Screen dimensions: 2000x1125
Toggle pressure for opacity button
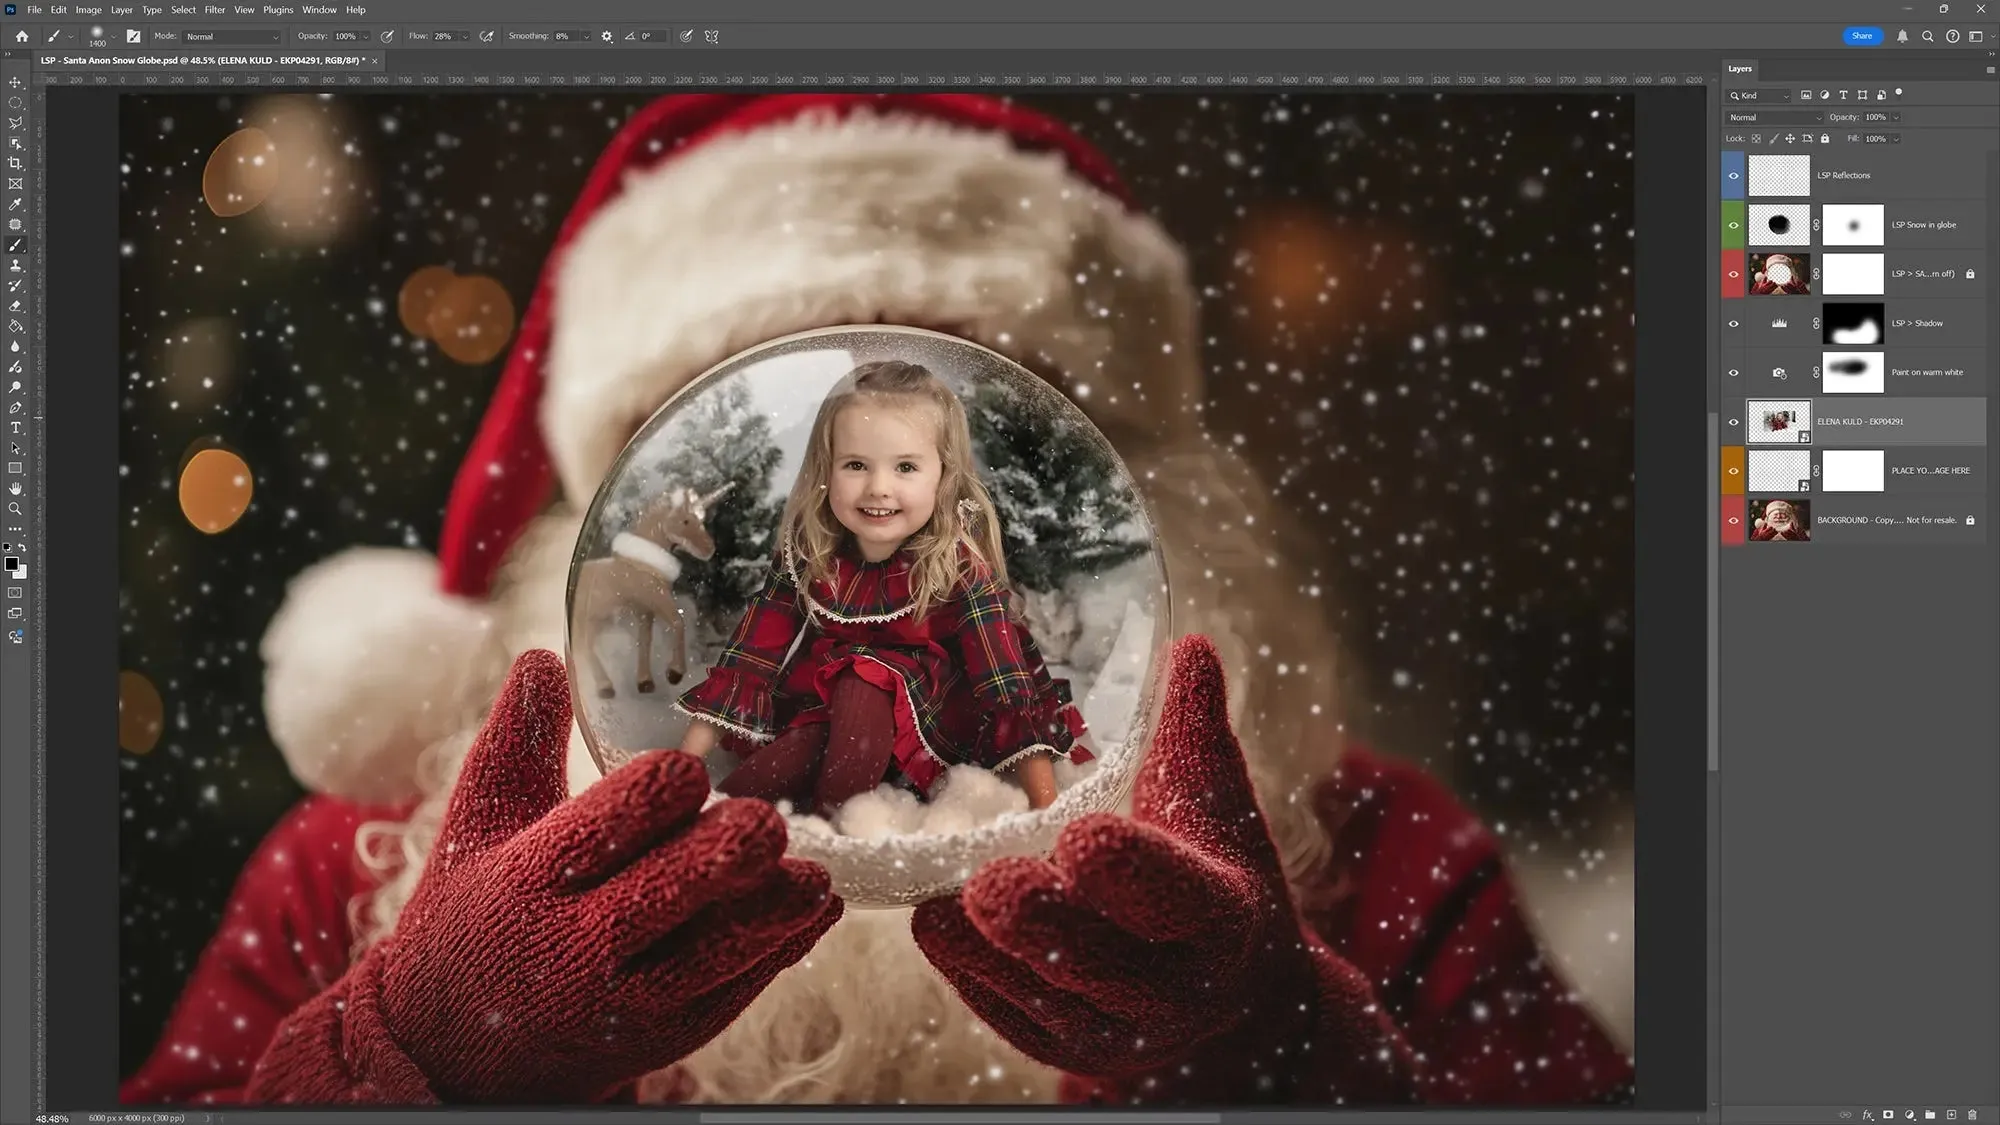coord(387,36)
